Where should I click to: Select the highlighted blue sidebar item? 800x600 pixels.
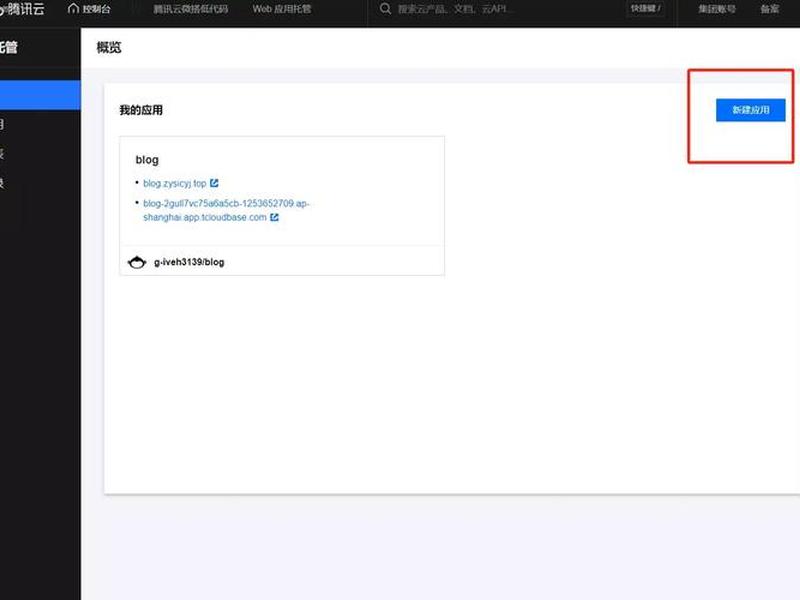click(40, 95)
